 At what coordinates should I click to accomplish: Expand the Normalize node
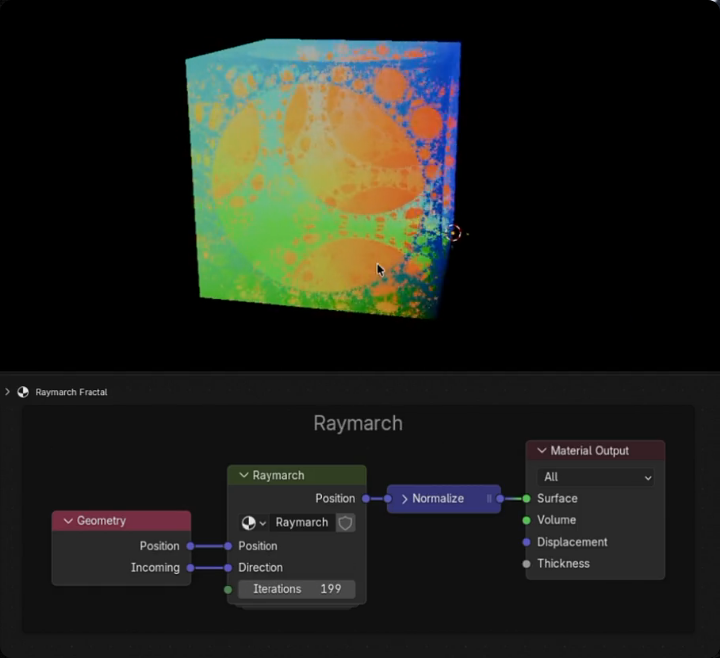(x=404, y=498)
